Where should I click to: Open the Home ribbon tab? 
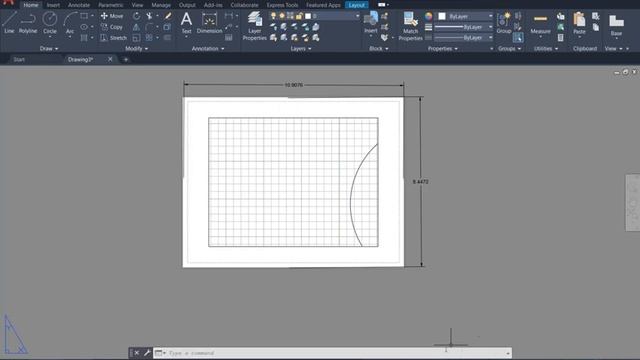point(31,5)
